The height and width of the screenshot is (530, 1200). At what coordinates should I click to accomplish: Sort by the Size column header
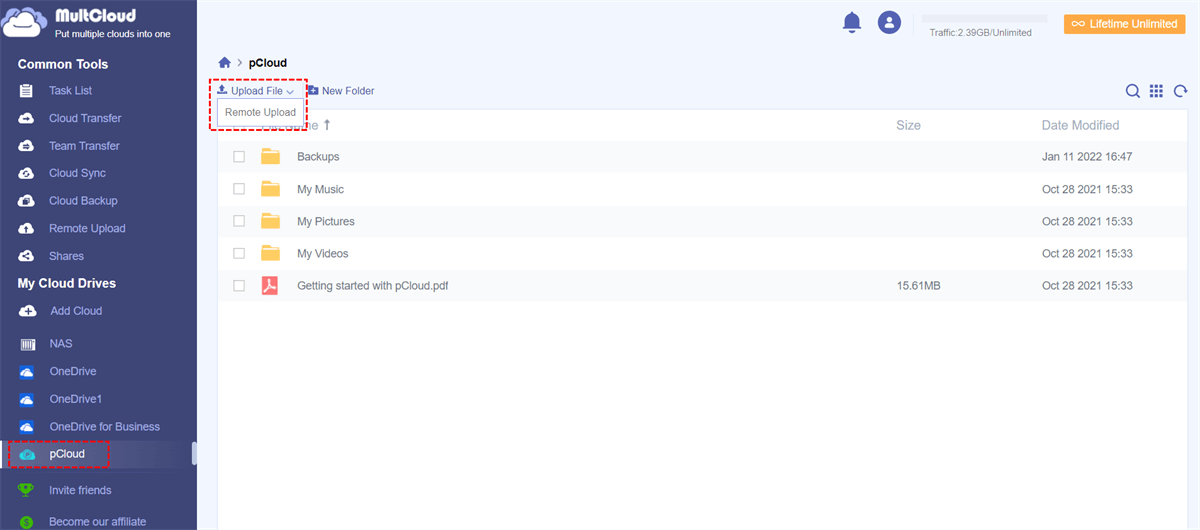(x=908, y=125)
